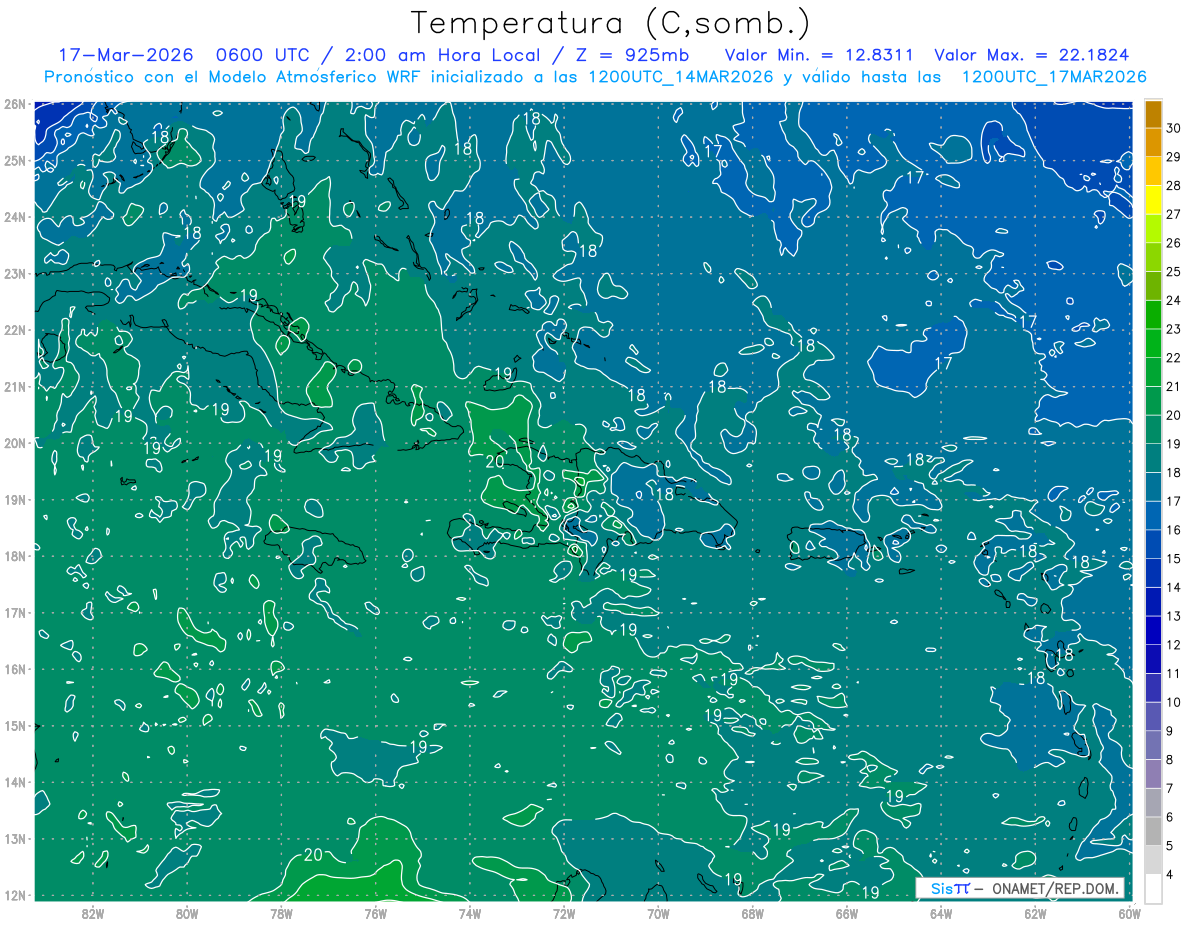Click color scale value "29"
The image size is (1200, 927).
click(1173, 157)
